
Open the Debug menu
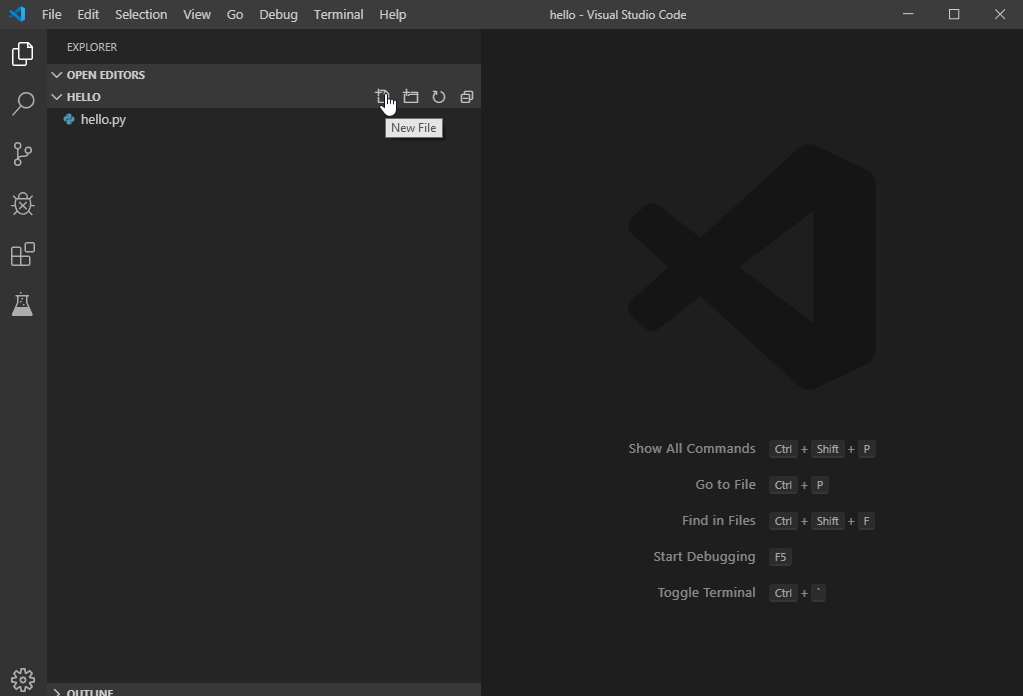click(278, 15)
